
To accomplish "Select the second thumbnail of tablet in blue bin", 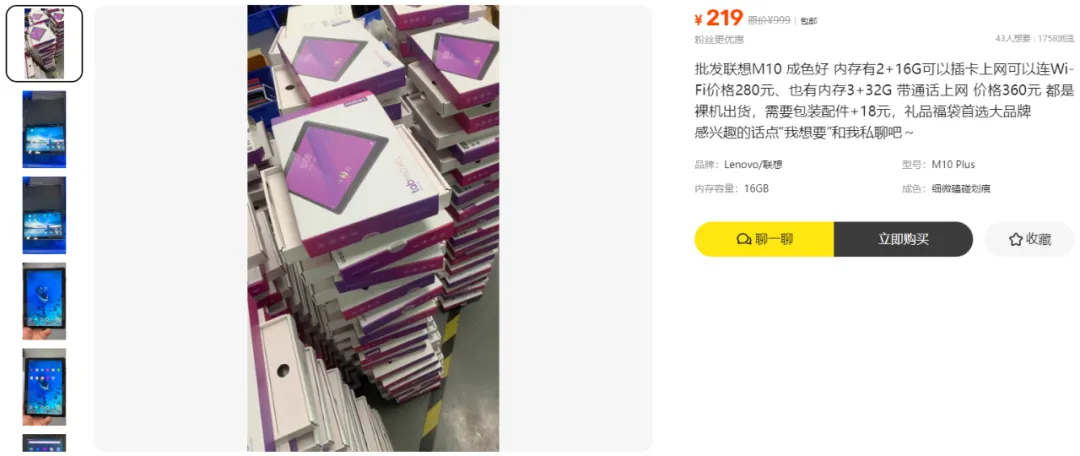I will pos(44,129).
